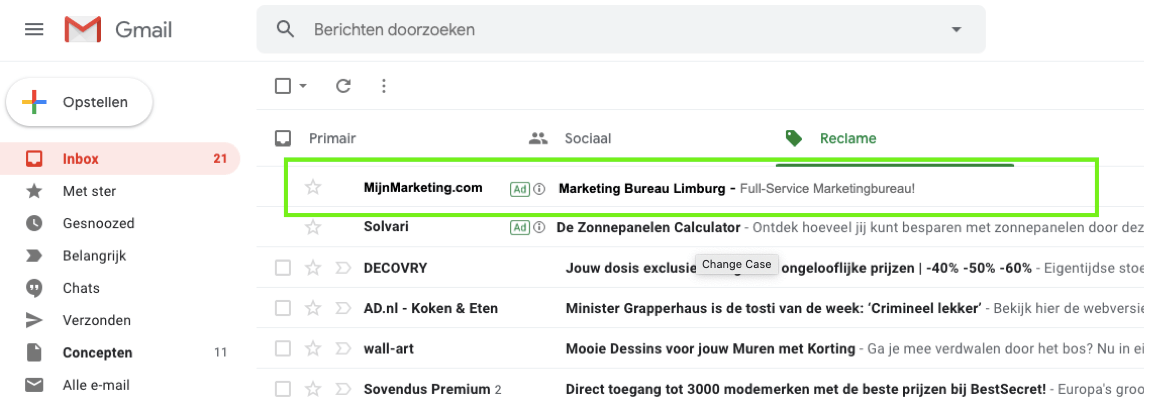Click the Gmail logo
Image resolution: width=1169 pixels, height=404 pixels.
coord(118,30)
